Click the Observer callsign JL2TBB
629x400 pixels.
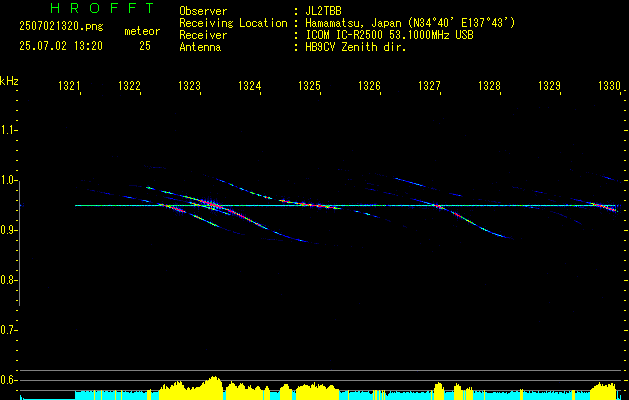point(323,11)
